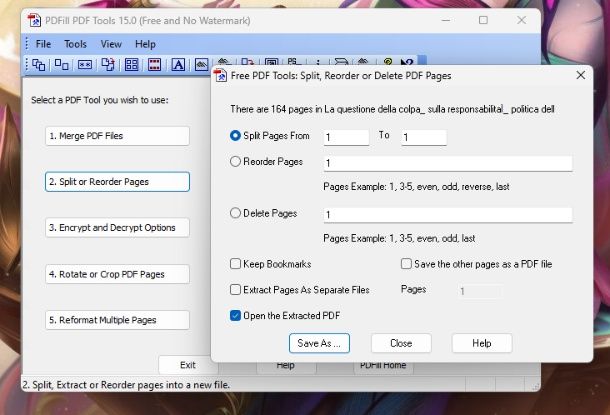The image size is (610, 415).
Task: Click the Close button in the dialog
Action: pyautogui.click(x=401, y=343)
